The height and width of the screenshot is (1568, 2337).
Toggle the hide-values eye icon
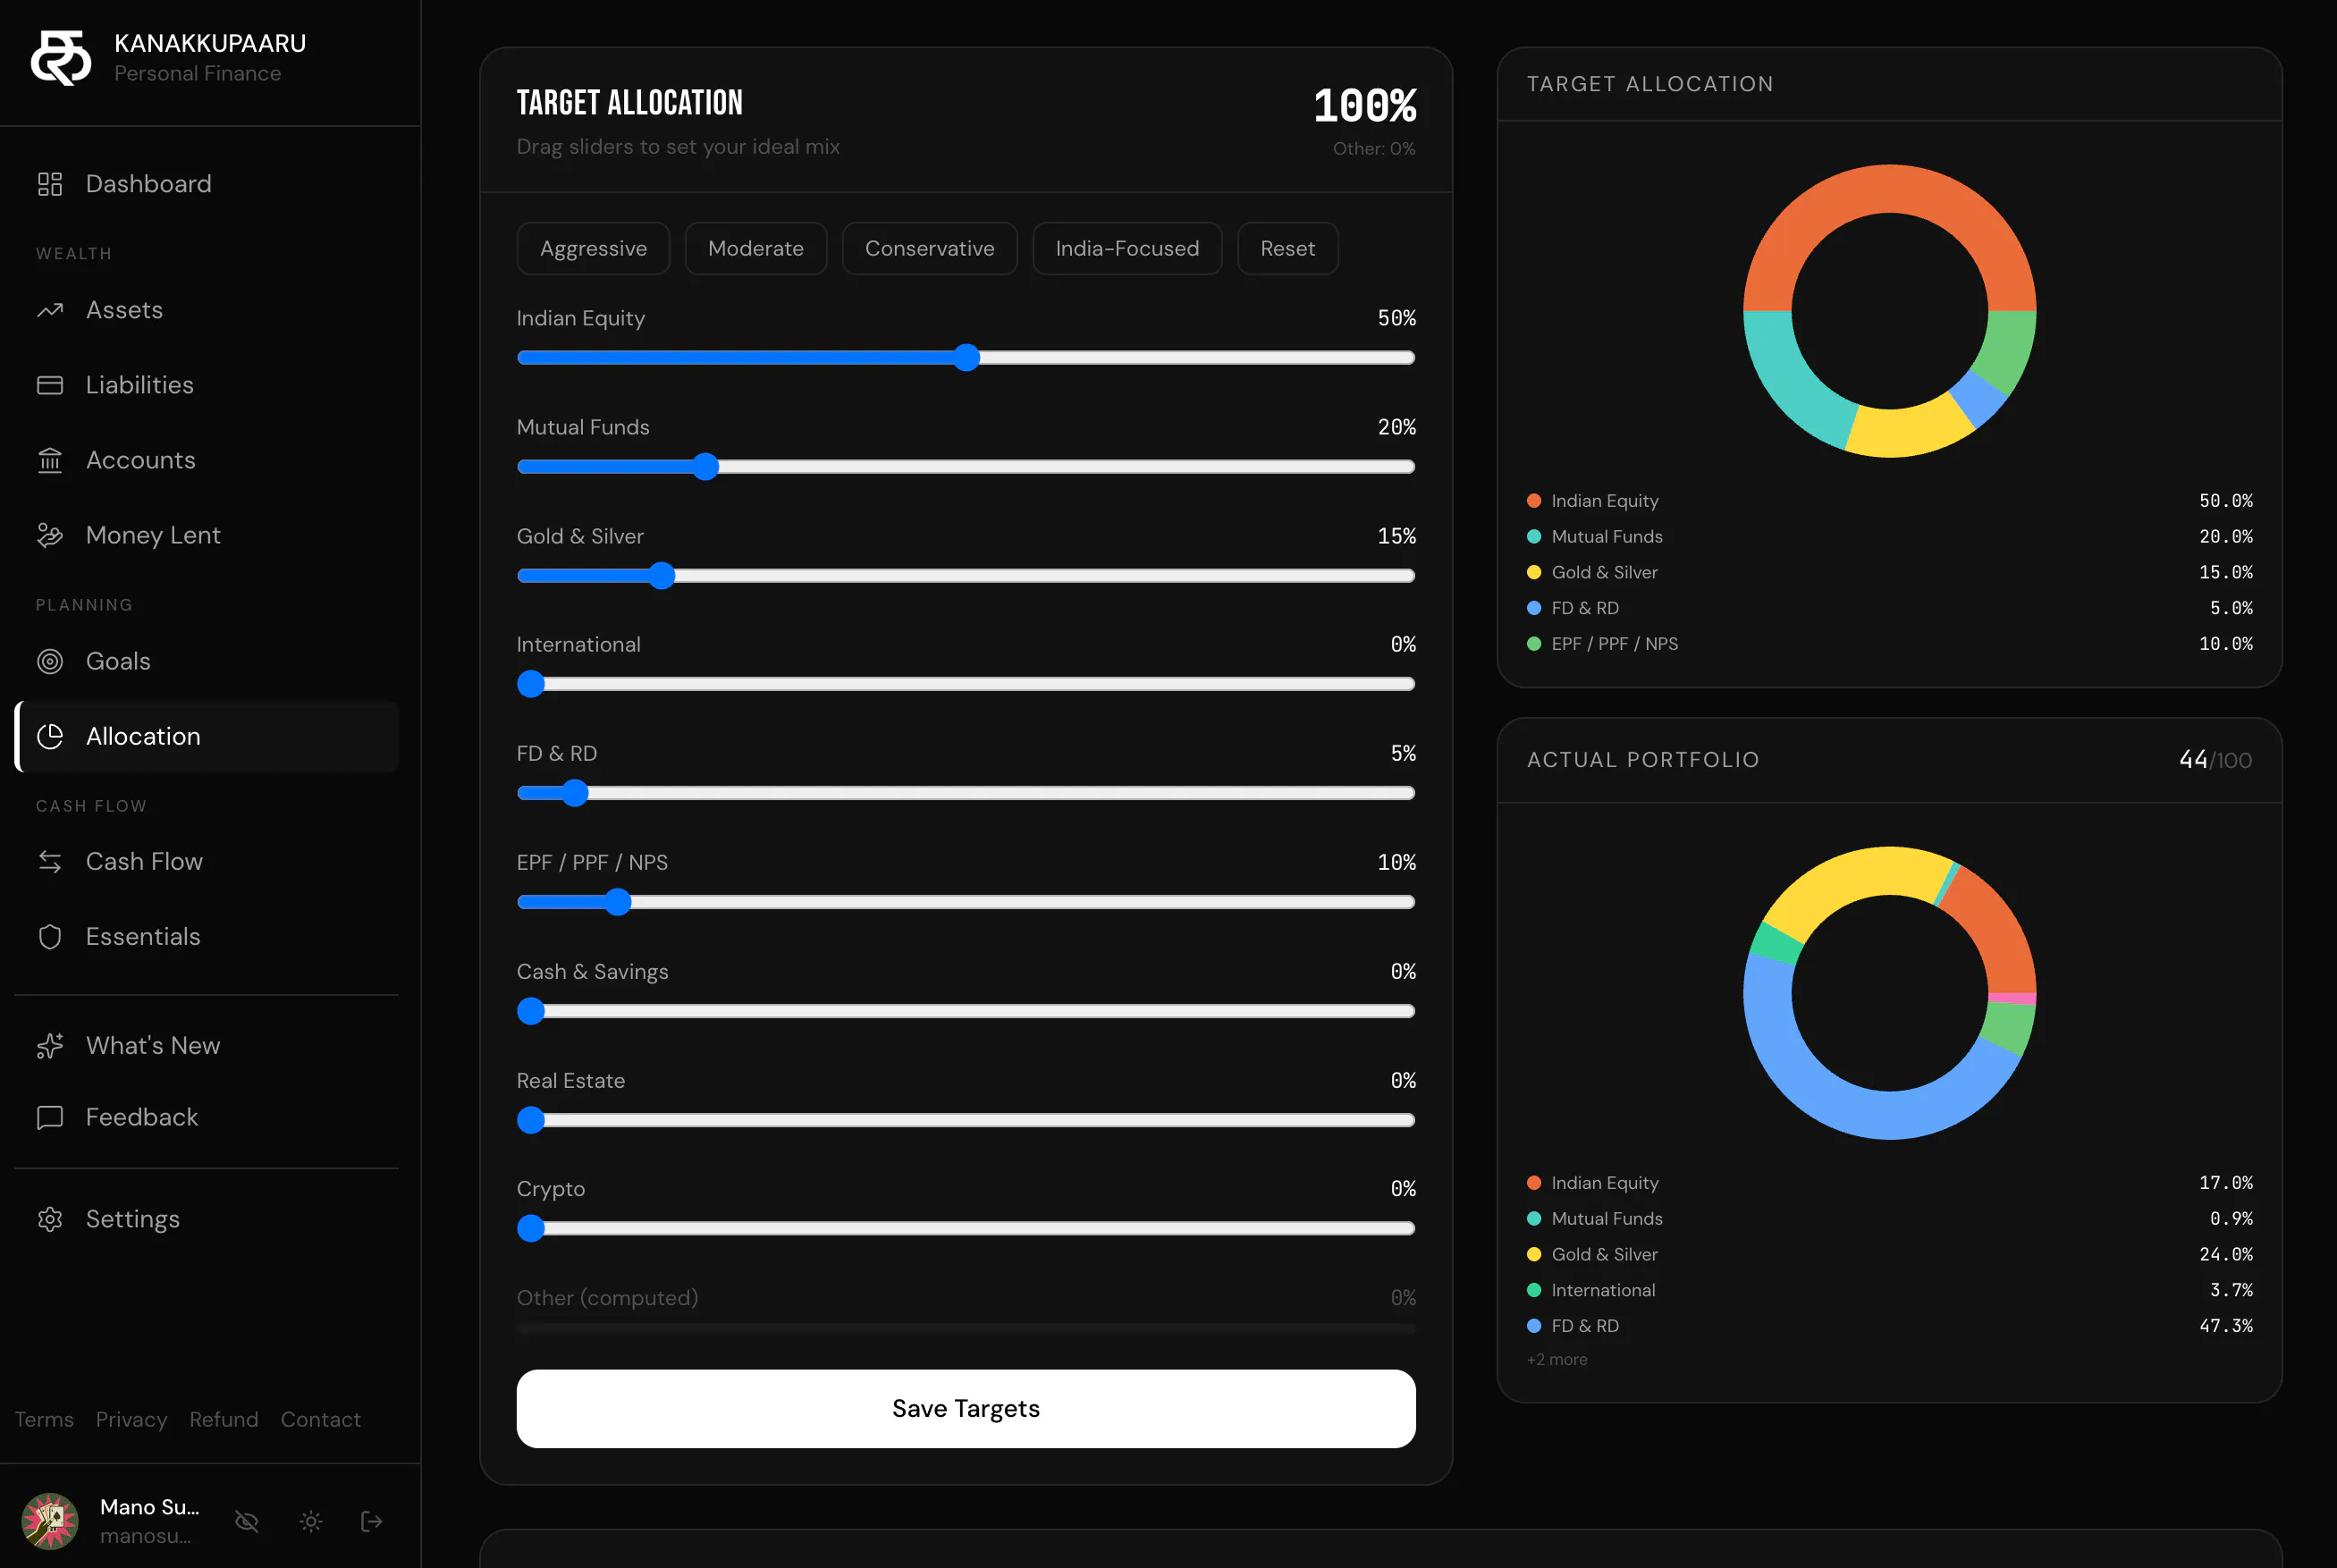click(247, 1521)
